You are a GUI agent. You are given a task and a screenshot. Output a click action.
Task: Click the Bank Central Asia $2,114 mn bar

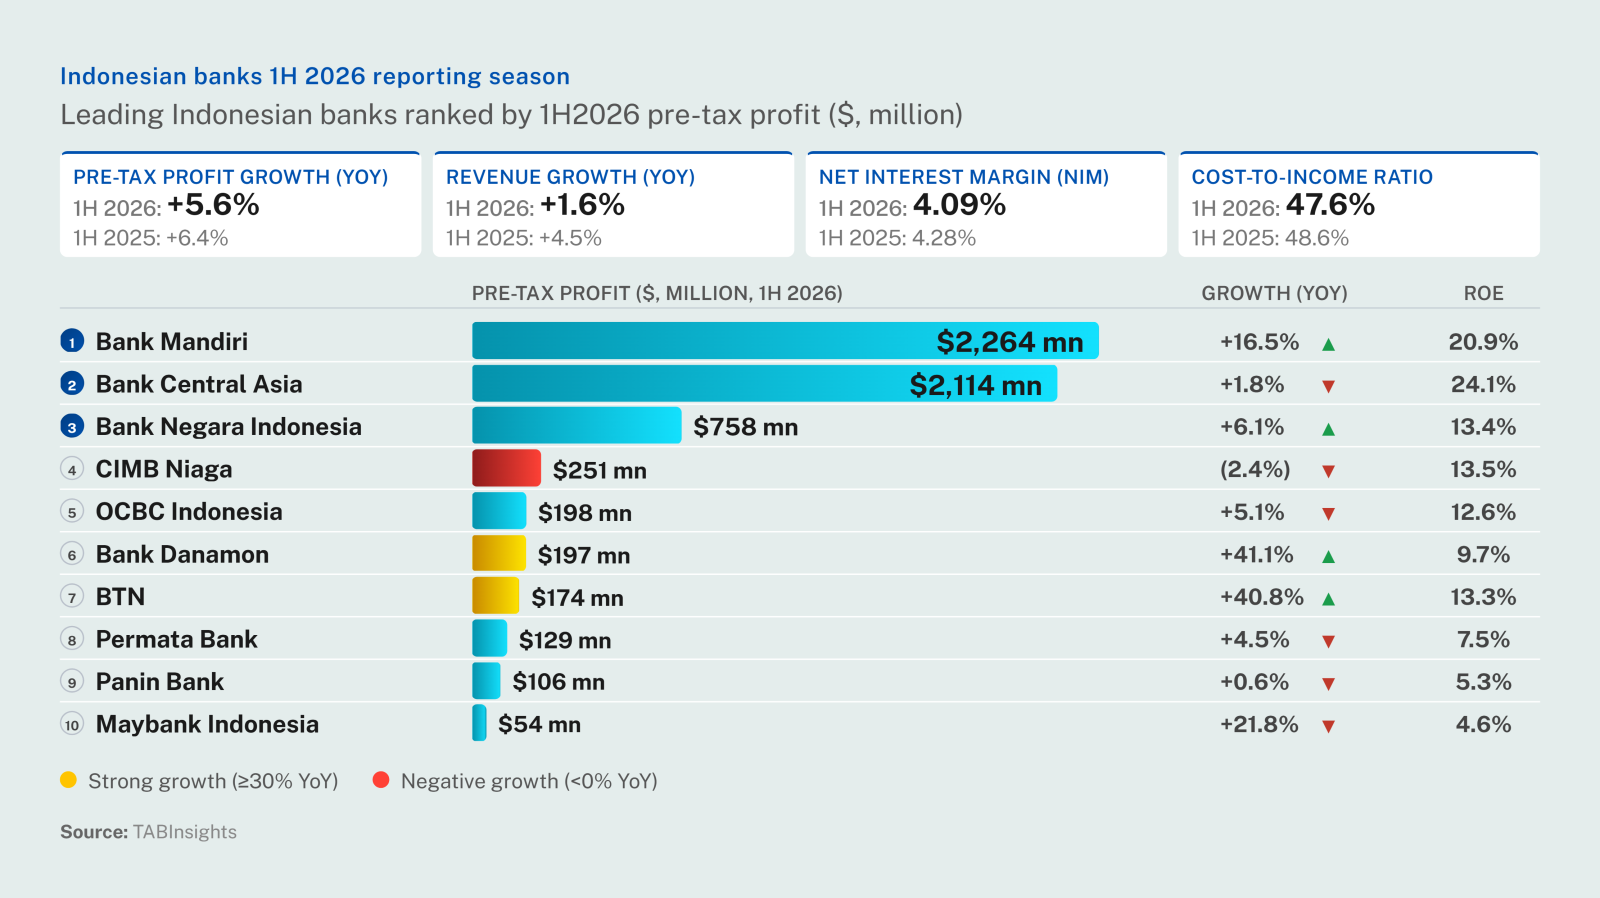pos(764,383)
